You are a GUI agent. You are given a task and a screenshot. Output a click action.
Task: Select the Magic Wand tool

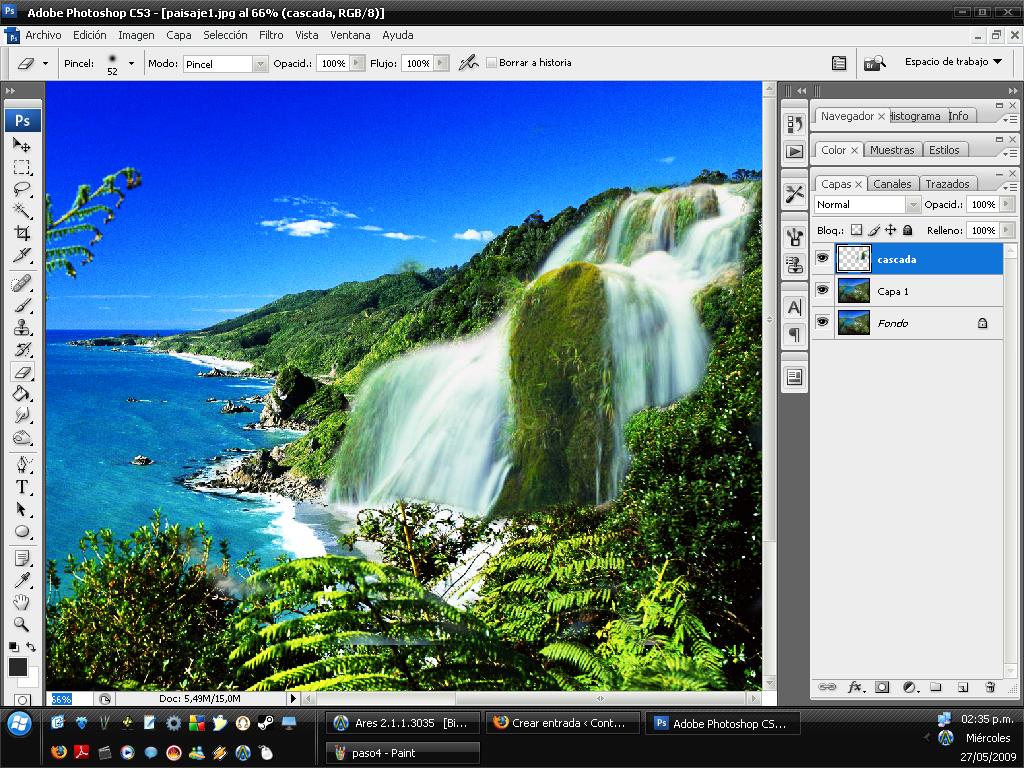(x=22, y=211)
